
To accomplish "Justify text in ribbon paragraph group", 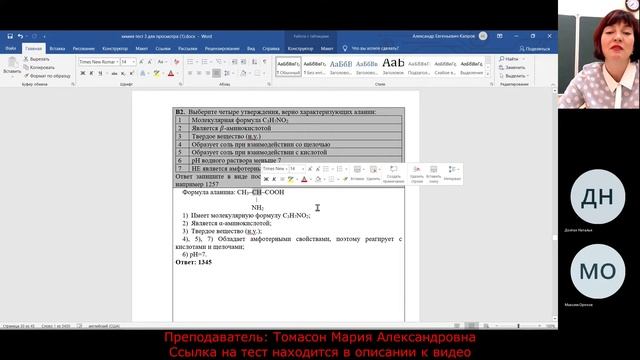I will 216,73.
